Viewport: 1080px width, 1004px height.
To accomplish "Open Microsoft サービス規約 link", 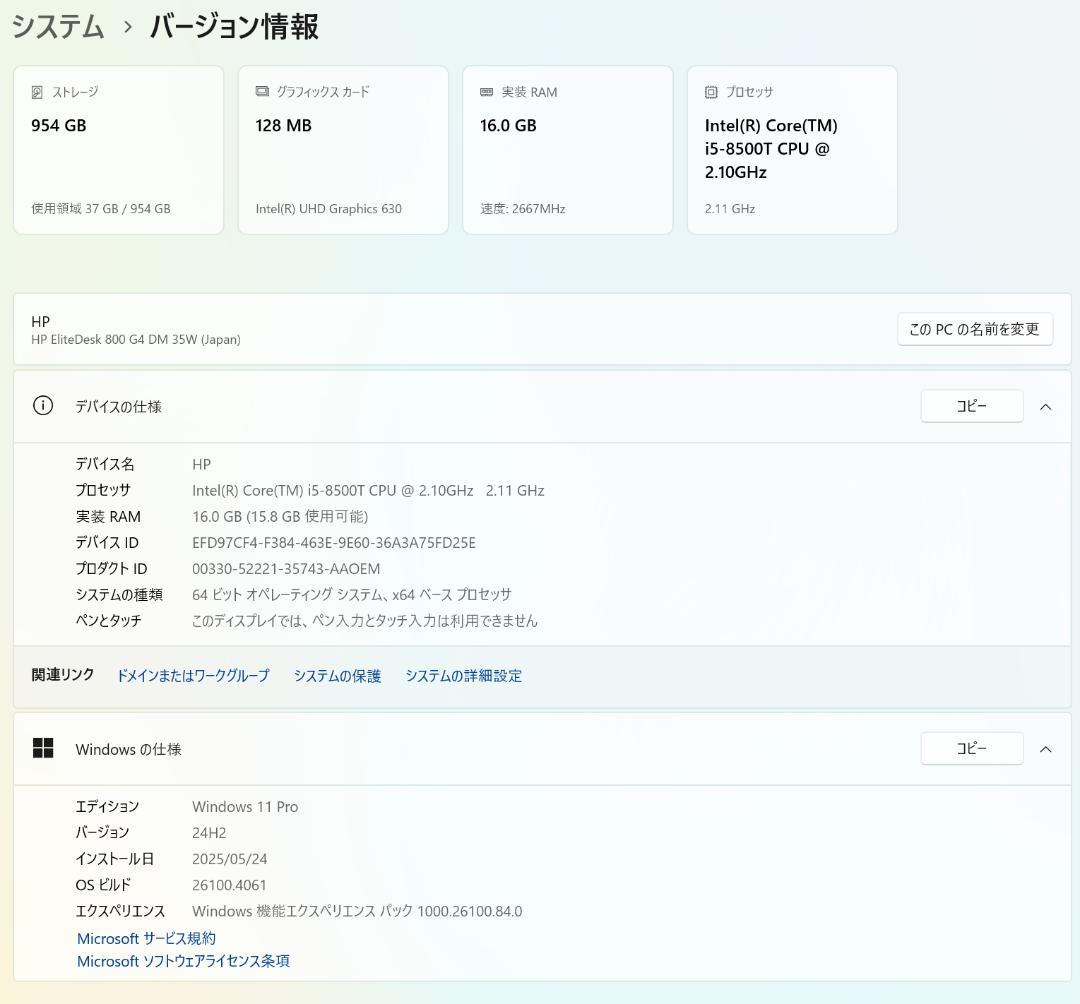I will point(146,937).
